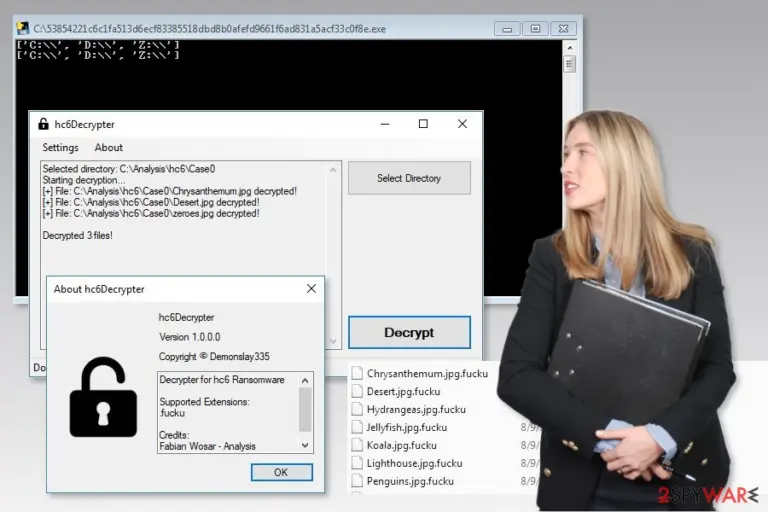
Task: Click the large unlocked padlock image
Action: pos(103,397)
